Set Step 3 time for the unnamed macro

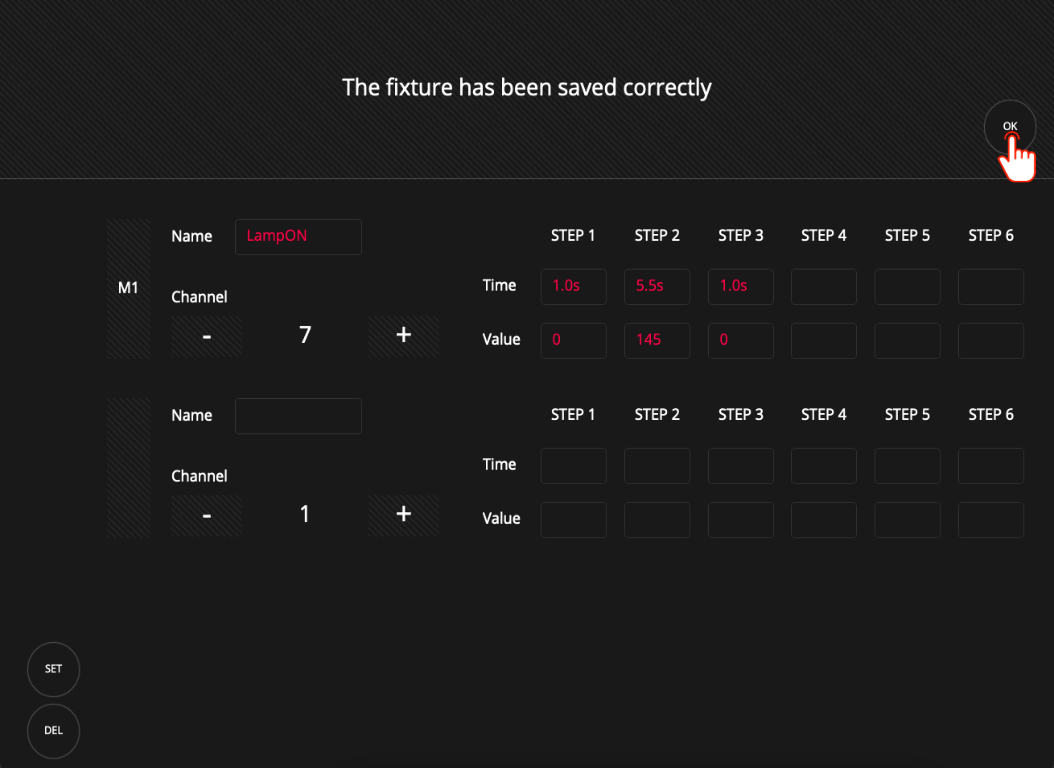(741, 466)
